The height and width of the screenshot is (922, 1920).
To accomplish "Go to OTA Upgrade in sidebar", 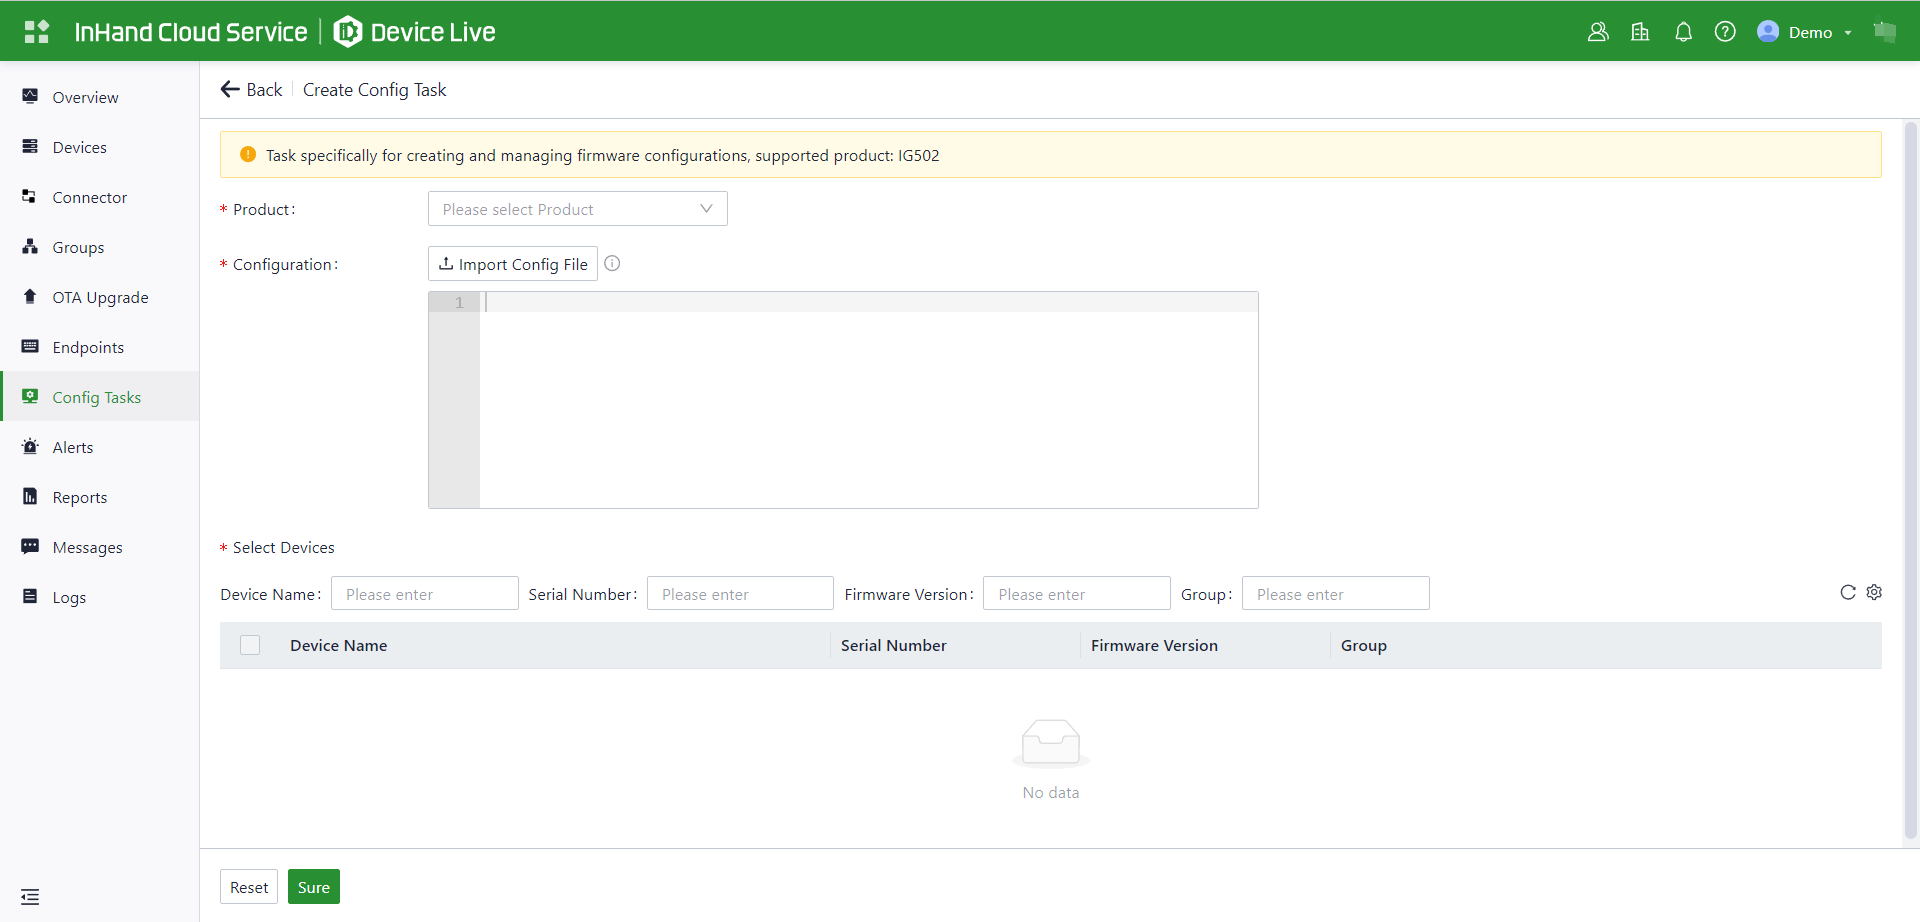I will [100, 297].
